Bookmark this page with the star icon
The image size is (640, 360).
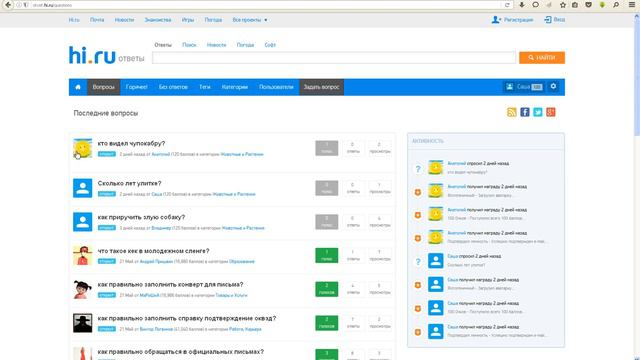[563, 5]
